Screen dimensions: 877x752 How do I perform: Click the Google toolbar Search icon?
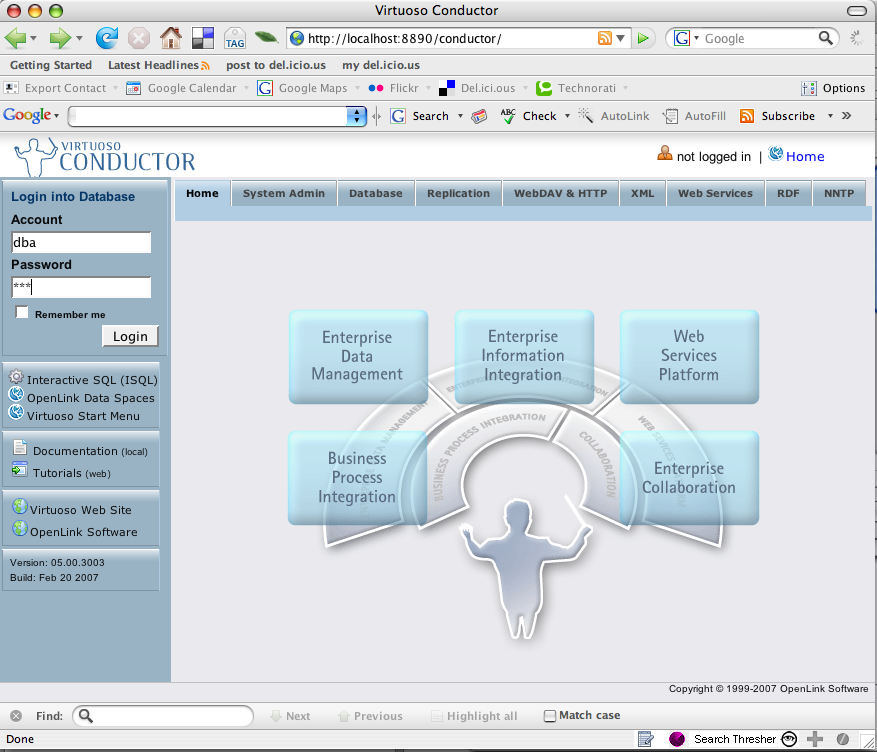(x=398, y=116)
